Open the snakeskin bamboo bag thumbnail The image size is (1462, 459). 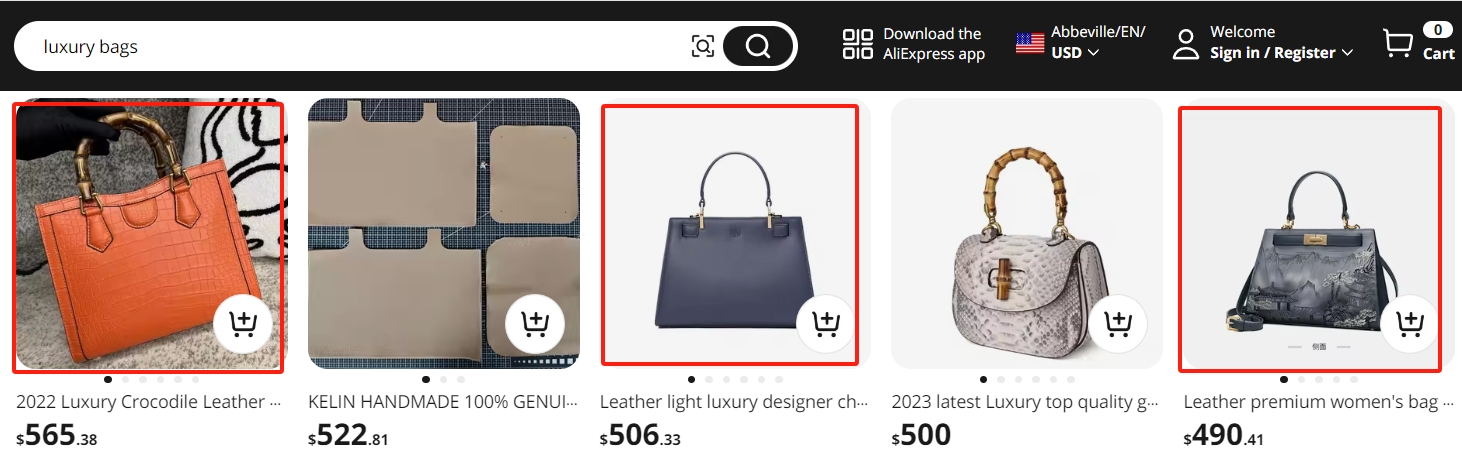coord(1026,234)
